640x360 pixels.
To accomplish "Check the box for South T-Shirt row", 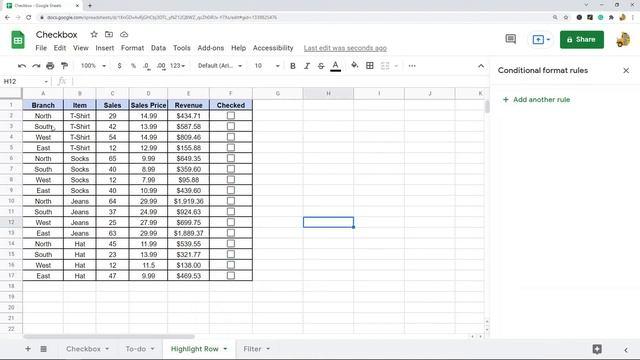I will coord(231,126).
